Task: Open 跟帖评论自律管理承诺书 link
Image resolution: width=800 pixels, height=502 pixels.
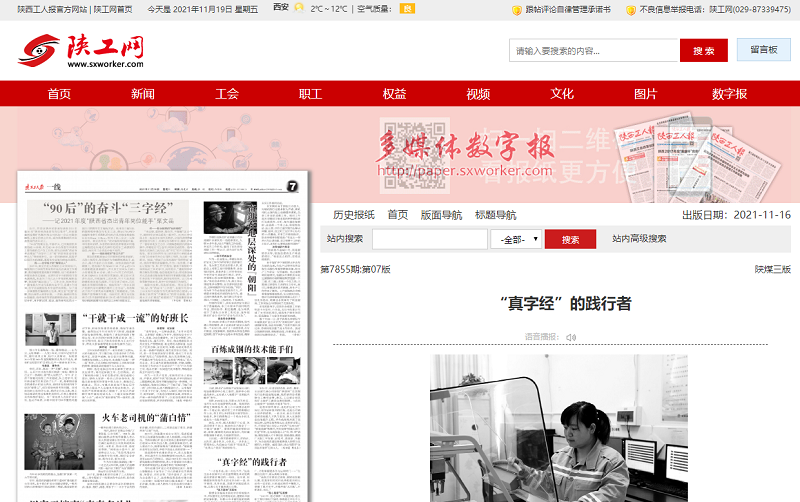Action: click(x=568, y=9)
